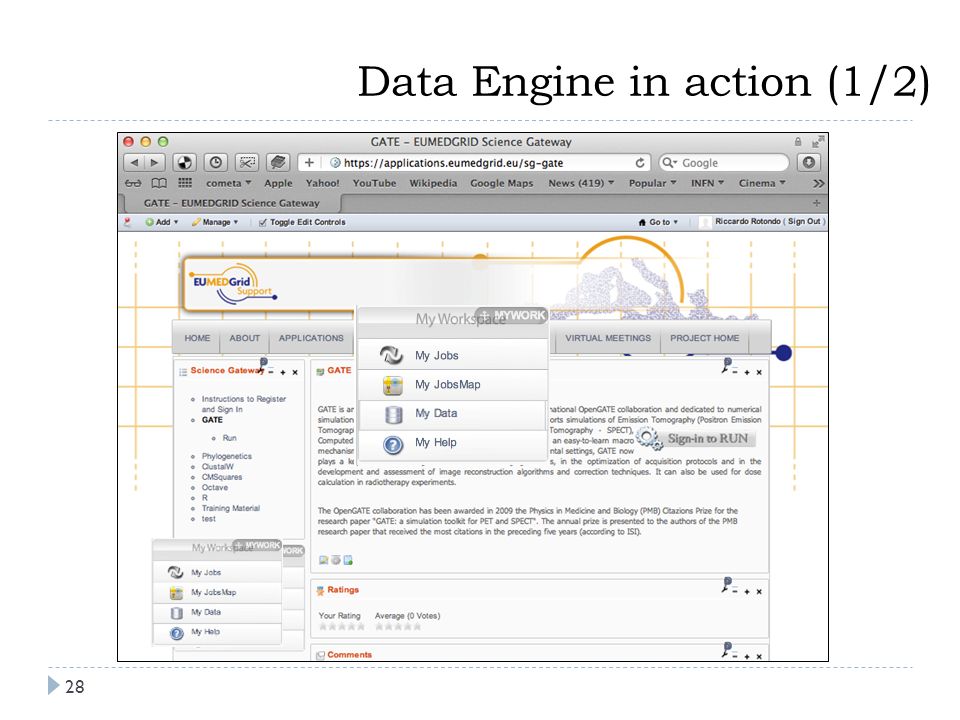Open the Training Material link
Viewport: 960px width, 720px height.
coord(231,508)
